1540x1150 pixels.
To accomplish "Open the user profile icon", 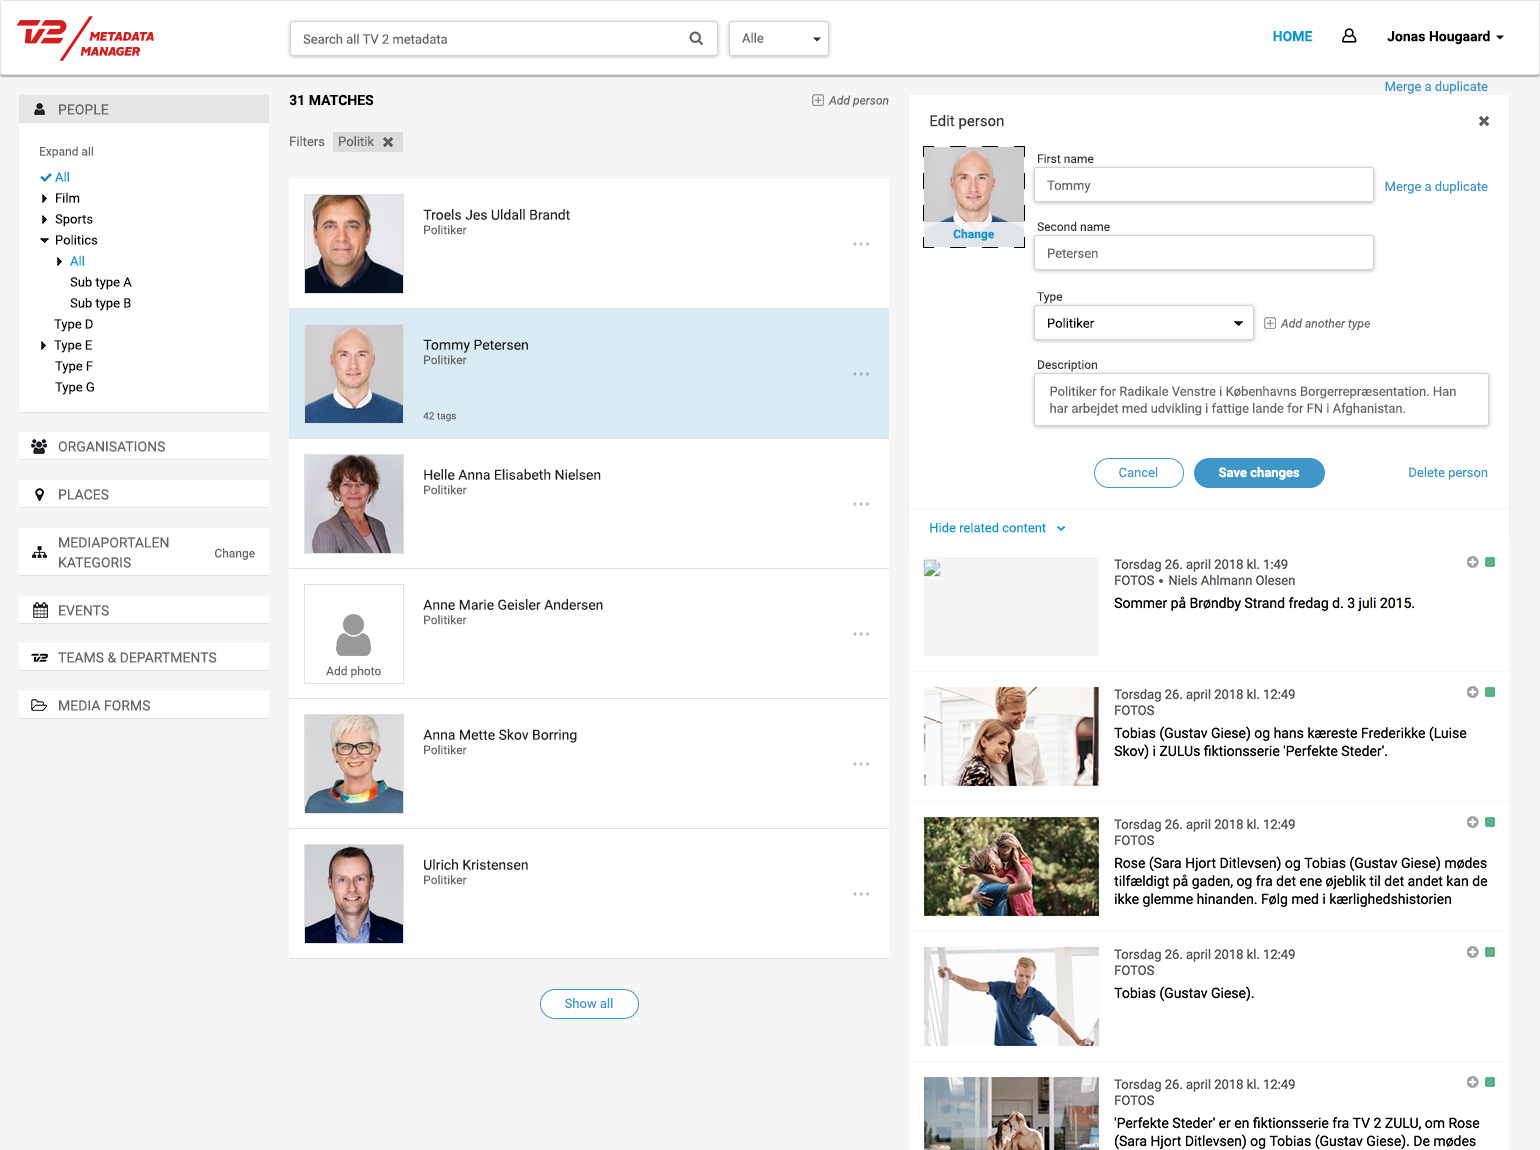I will coord(1349,36).
